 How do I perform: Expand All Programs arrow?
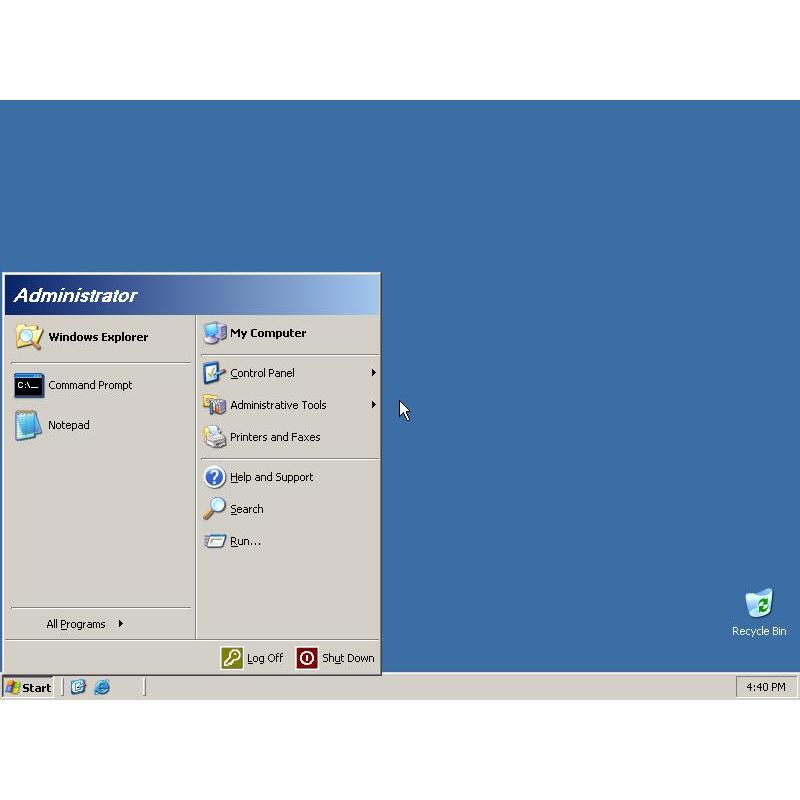[120, 623]
